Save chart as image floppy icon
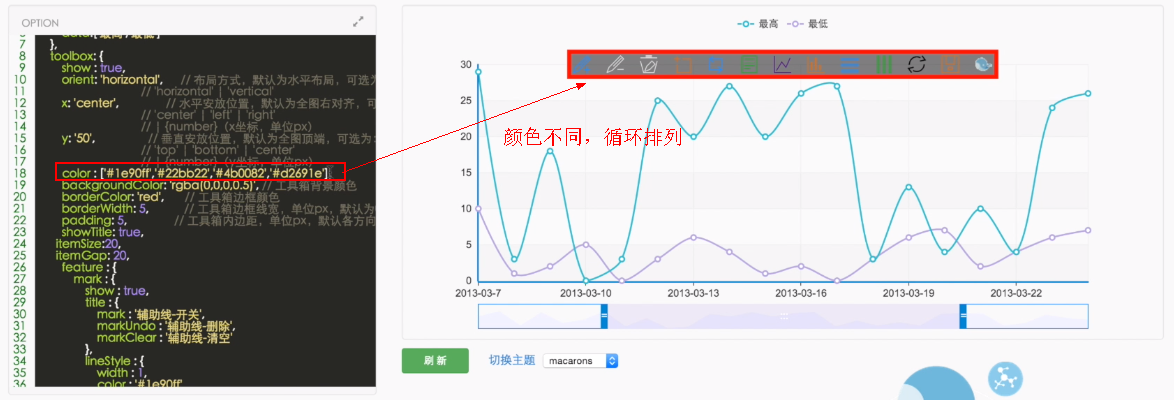This screenshot has width=1174, height=400. coord(950,64)
